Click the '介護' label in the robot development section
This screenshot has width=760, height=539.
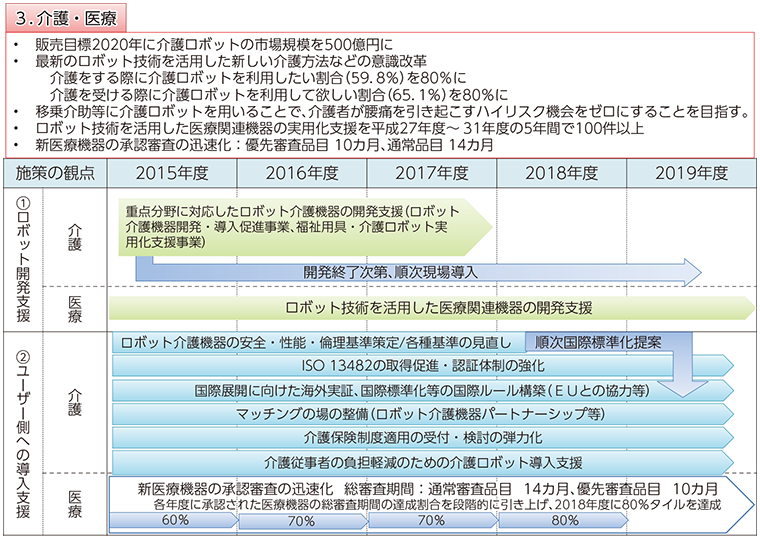[x=74, y=238]
